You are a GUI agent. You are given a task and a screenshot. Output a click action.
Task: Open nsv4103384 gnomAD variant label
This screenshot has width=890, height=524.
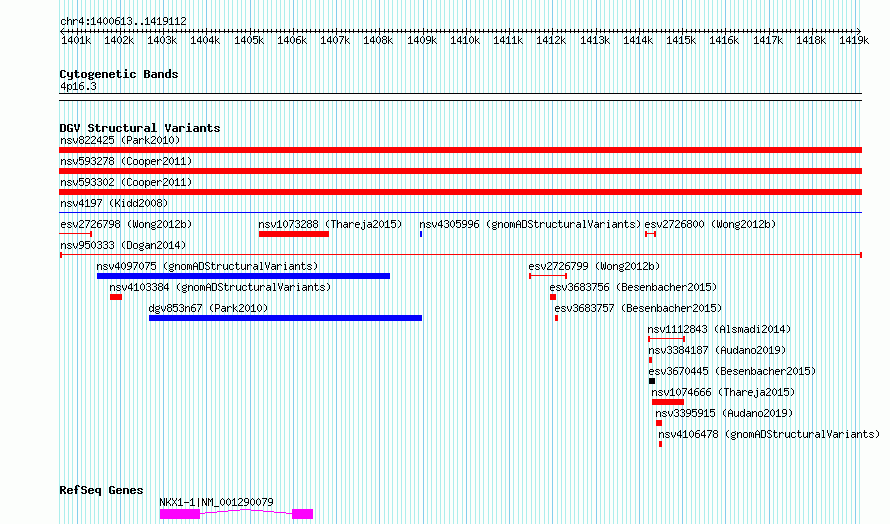[x=220, y=287]
